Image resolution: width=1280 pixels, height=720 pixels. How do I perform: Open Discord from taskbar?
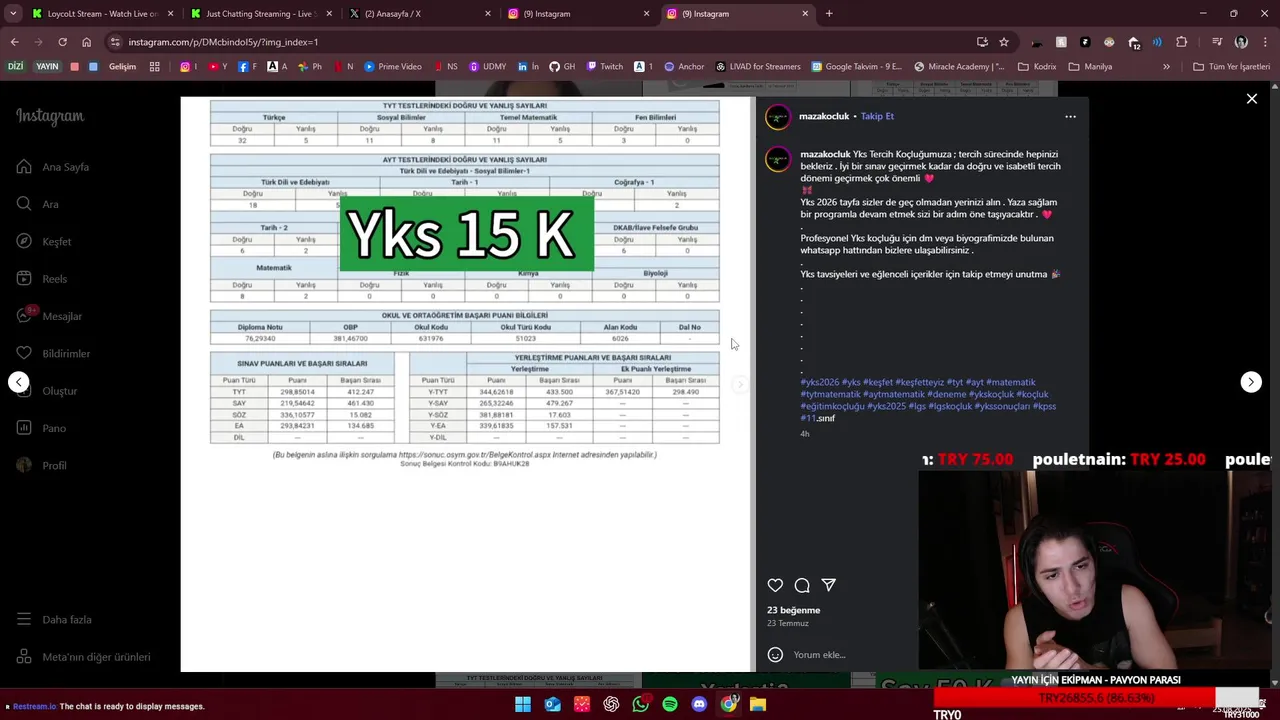699,704
